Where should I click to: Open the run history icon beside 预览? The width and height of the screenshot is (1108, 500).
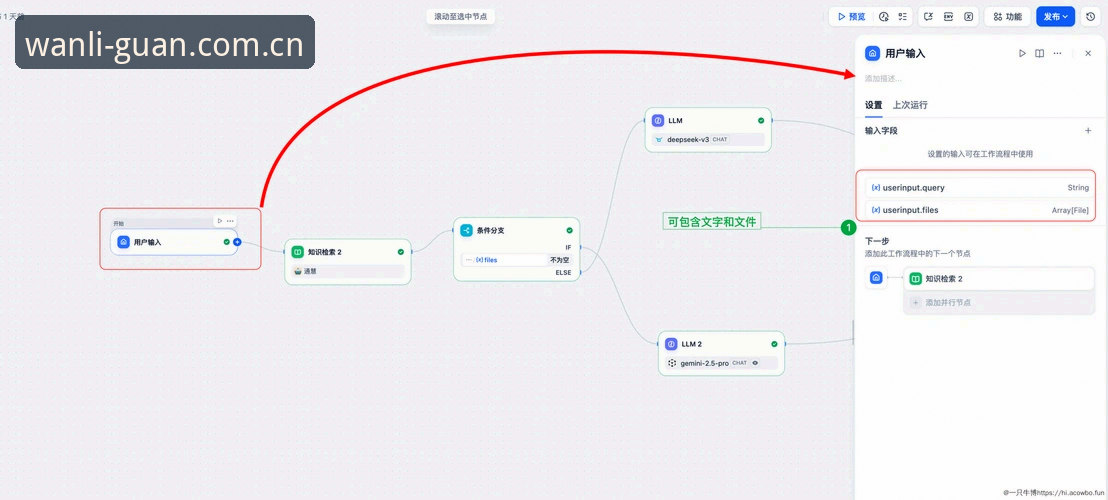click(883, 16)
